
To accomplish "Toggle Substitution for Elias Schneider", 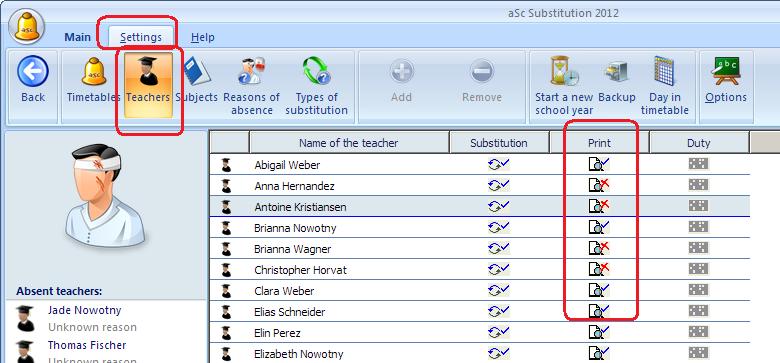I will (x=499, y=311).
